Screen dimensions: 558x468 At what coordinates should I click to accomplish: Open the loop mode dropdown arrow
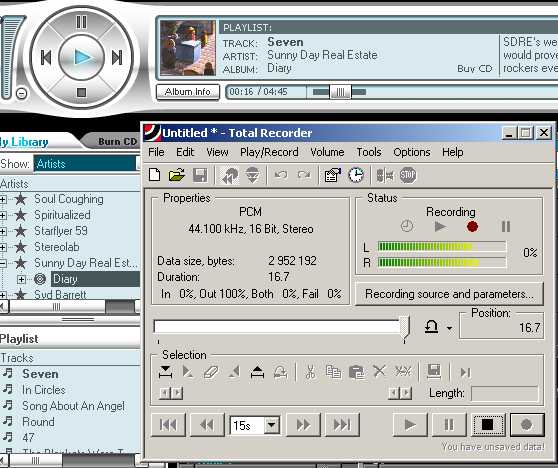449,328
